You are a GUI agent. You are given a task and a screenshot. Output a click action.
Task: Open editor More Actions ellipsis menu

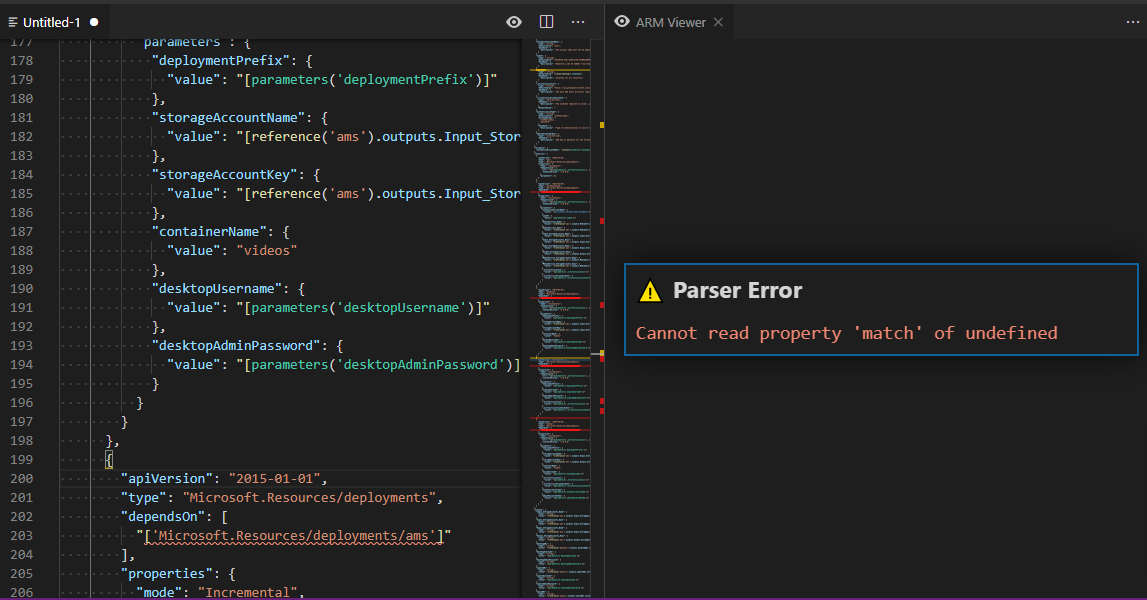coord(578,22)
